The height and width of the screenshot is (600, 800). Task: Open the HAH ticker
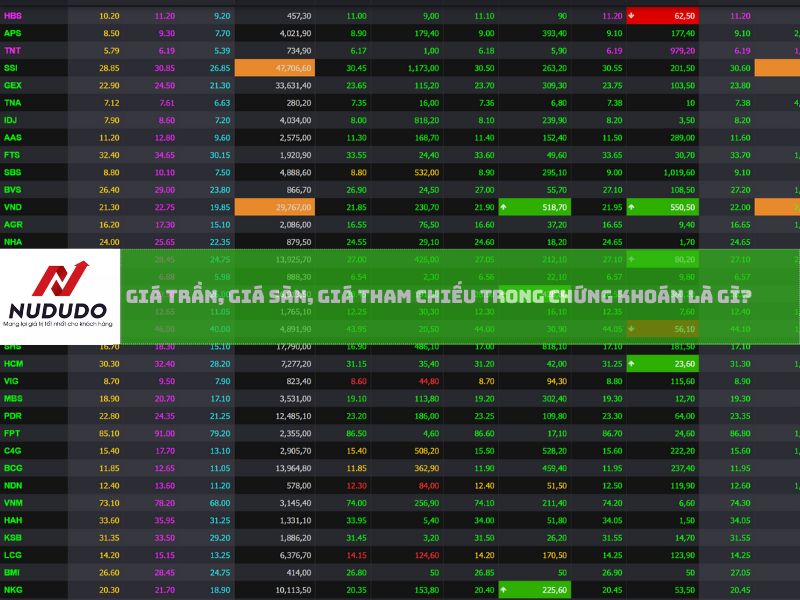(13, 520)
